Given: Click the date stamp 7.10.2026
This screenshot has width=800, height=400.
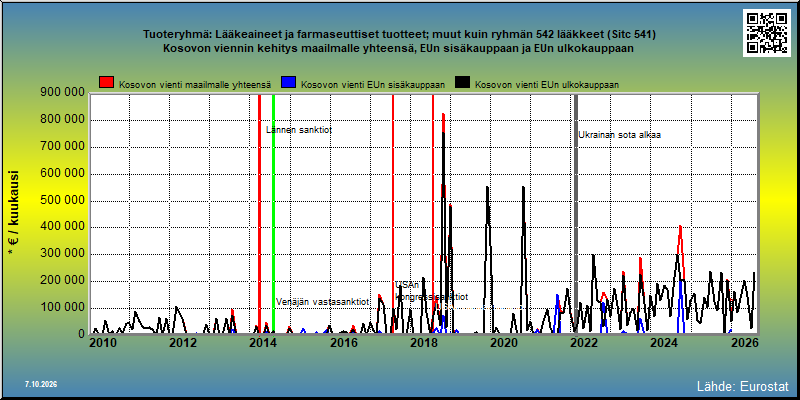Looking at the screenshot, I should coord(41,384).
